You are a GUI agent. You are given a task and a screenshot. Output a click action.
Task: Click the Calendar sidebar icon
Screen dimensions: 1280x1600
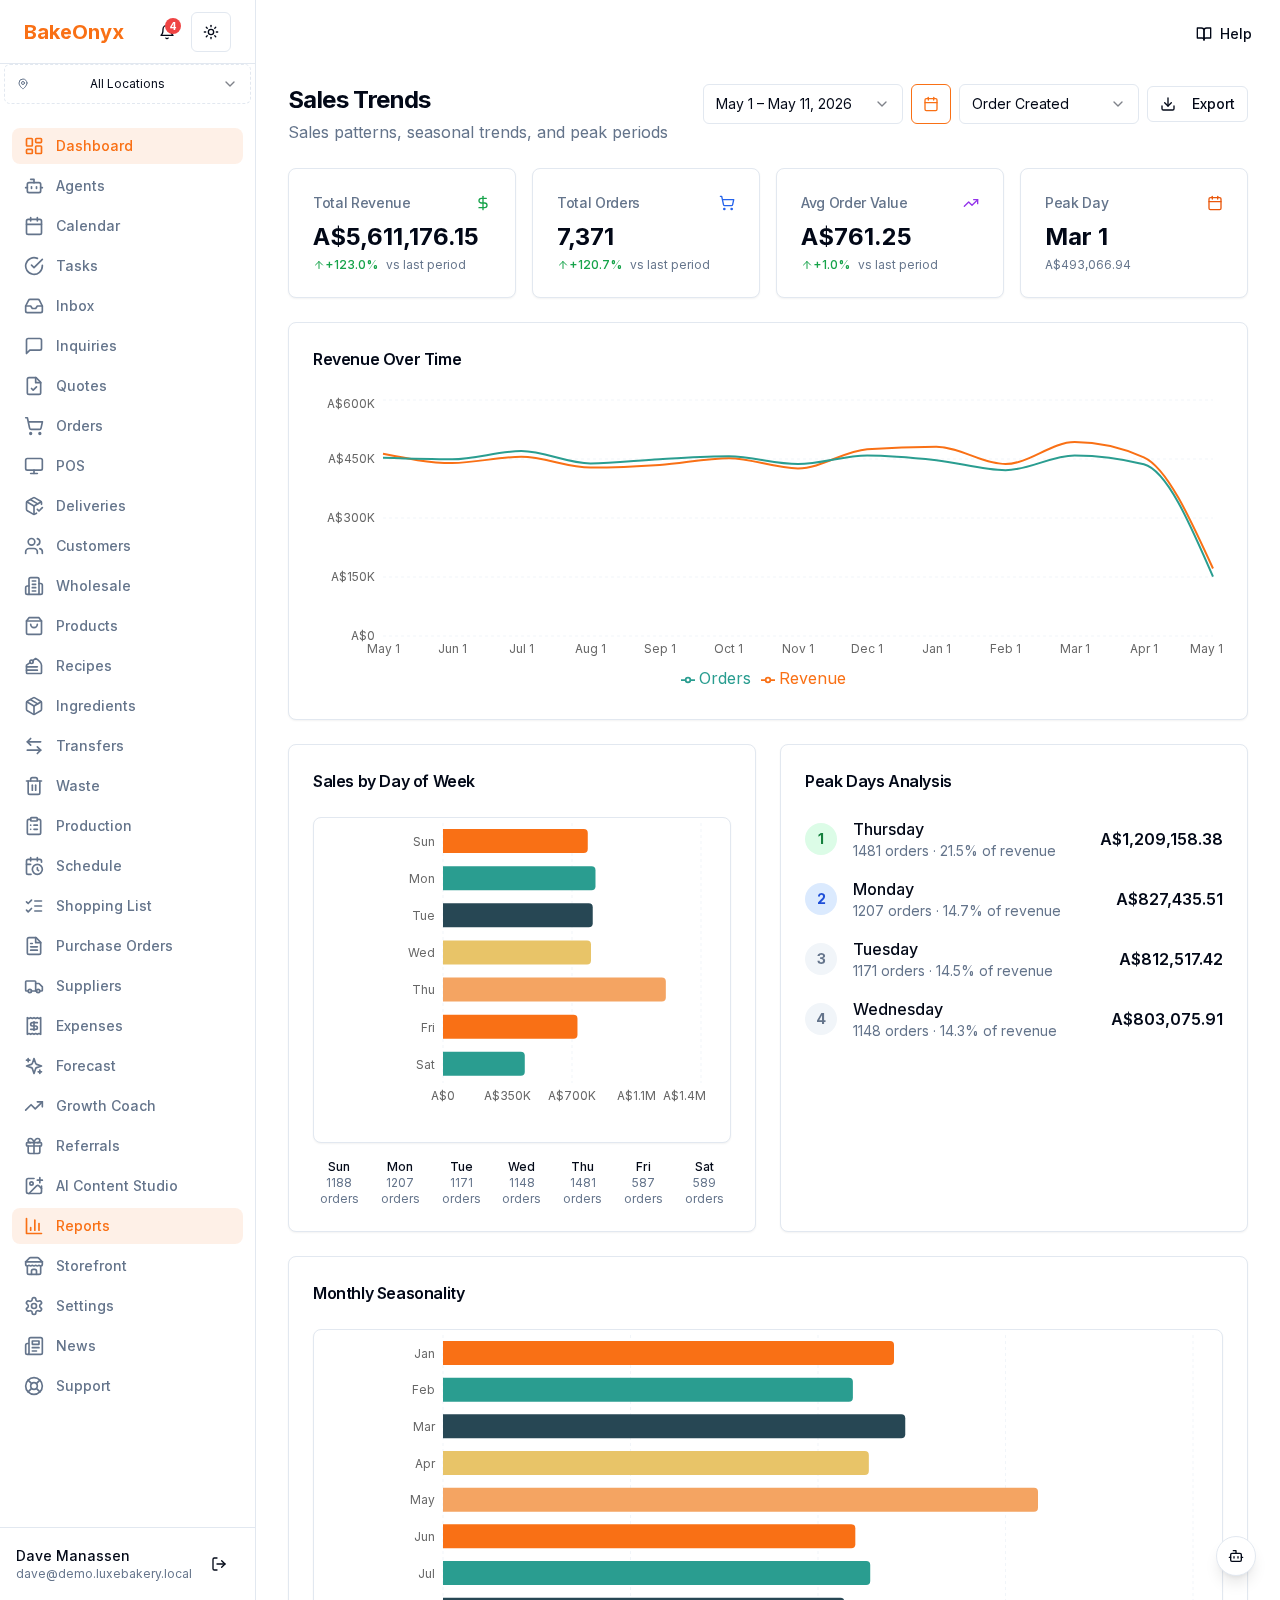tap(34, 226)
